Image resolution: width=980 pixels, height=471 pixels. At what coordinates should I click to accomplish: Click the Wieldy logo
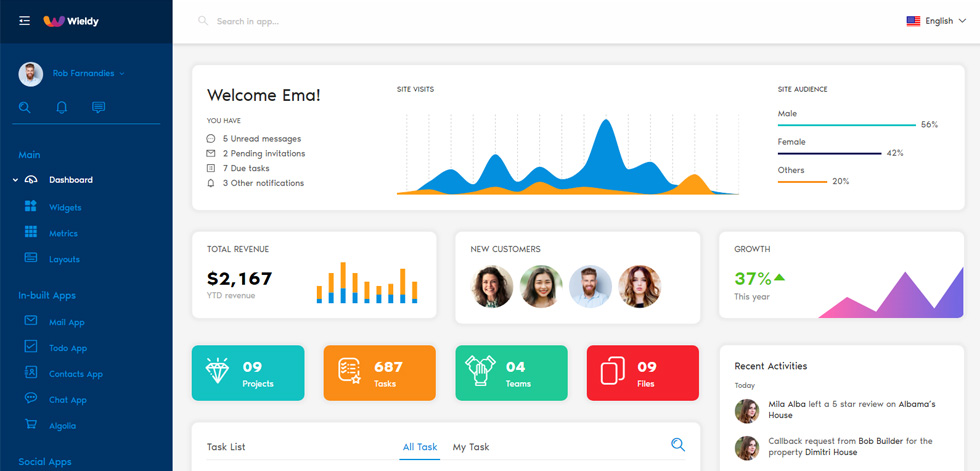pyautogui.click(x=71, y=21)
